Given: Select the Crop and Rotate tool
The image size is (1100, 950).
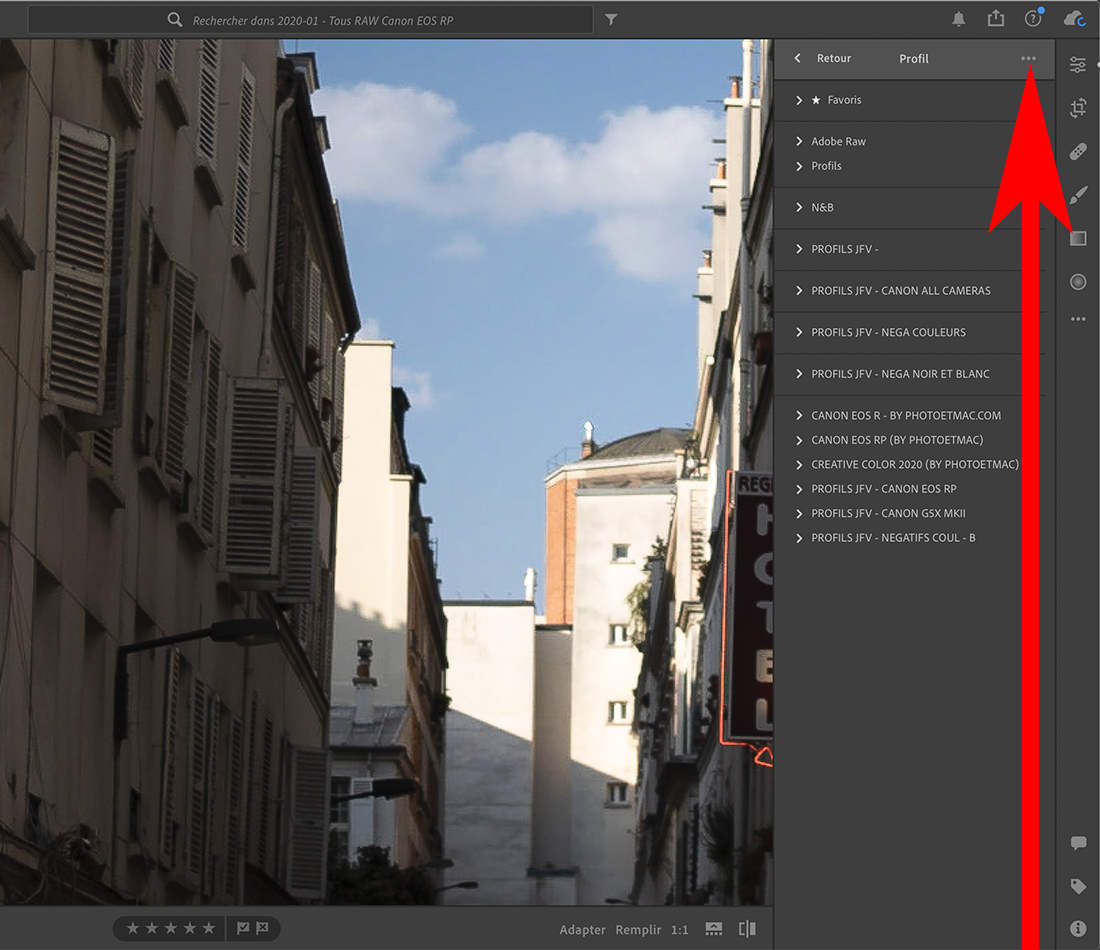Looking at the screenshot, I should click(x=1077, y=108).
